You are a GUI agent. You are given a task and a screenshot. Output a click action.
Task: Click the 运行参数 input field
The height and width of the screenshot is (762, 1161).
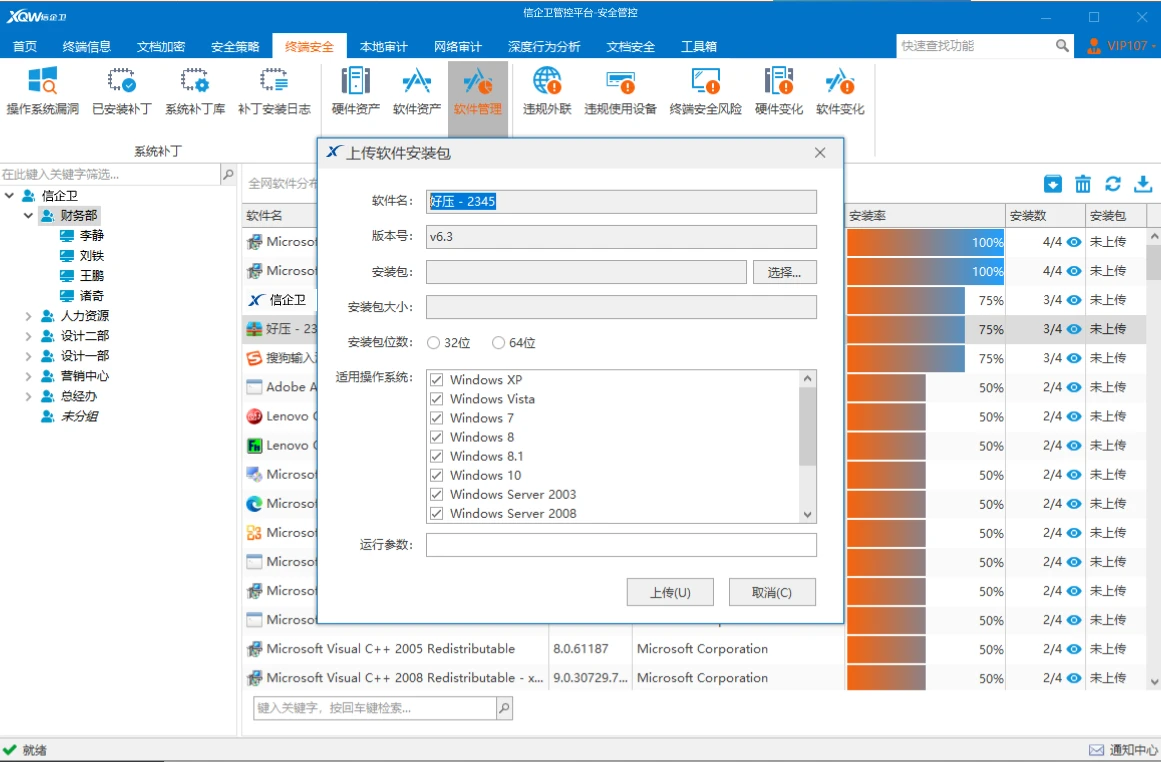point(621,545)
